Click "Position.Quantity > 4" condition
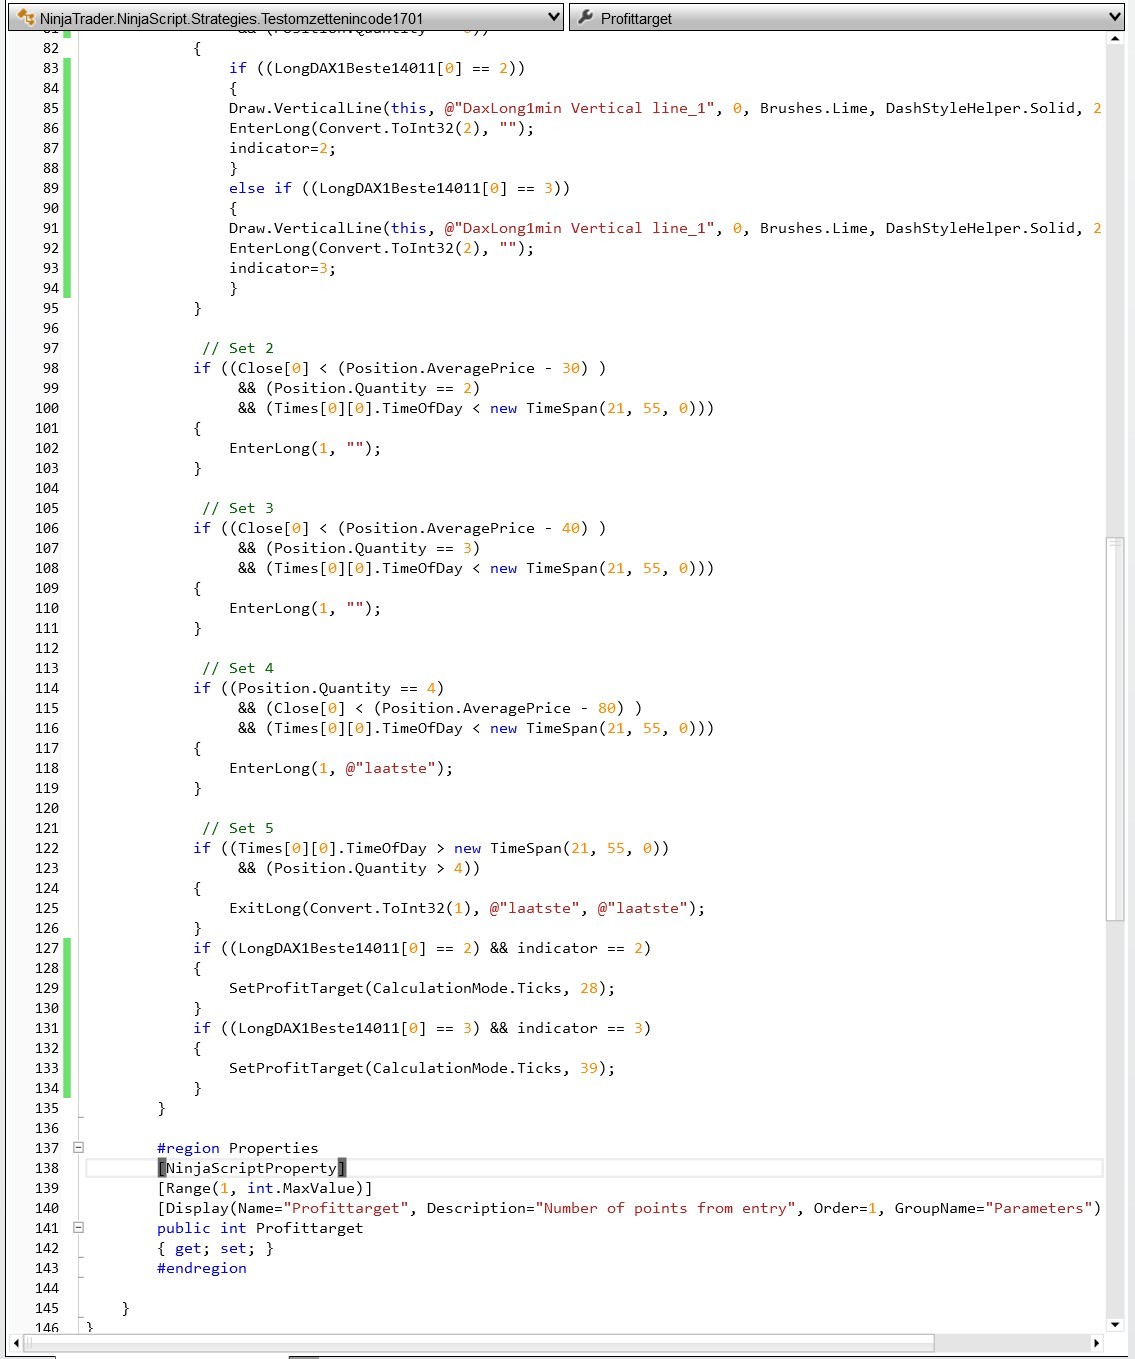1135x1359 pixels. point(365,868)
